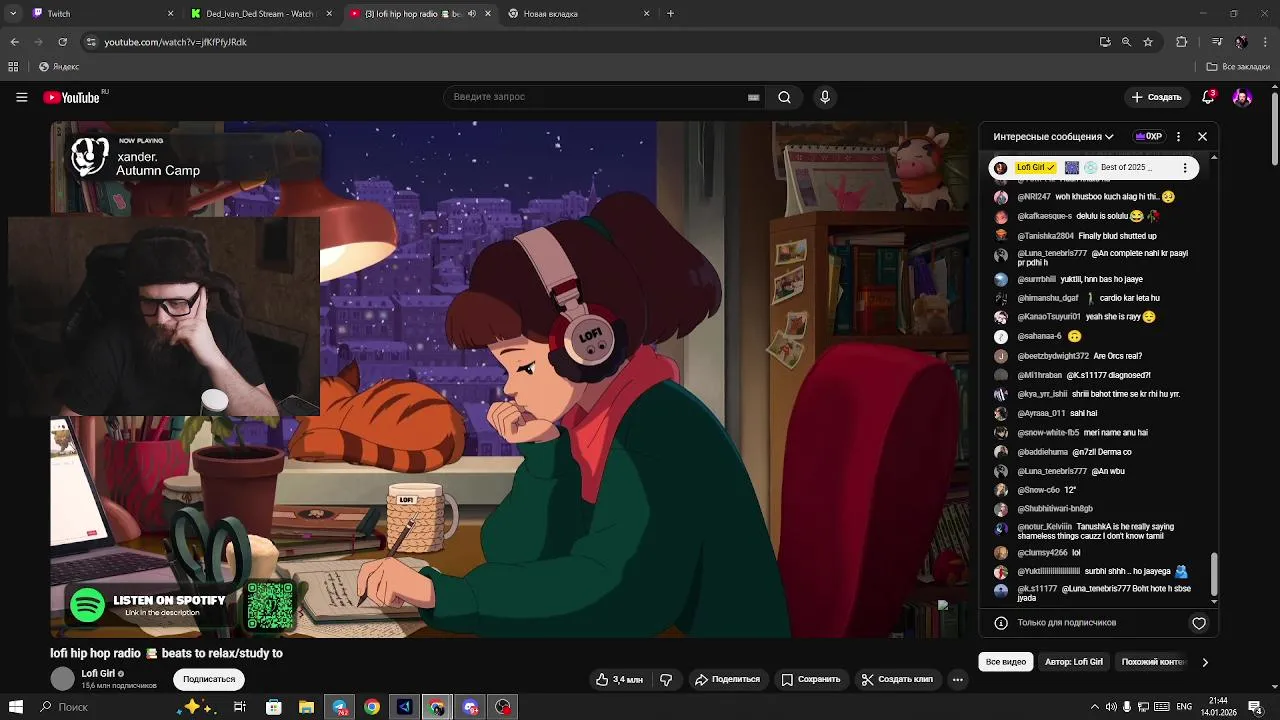
Task: Open the Lofi Girl channel avatar
Action: pyautogui.click(x=63, y=679)
